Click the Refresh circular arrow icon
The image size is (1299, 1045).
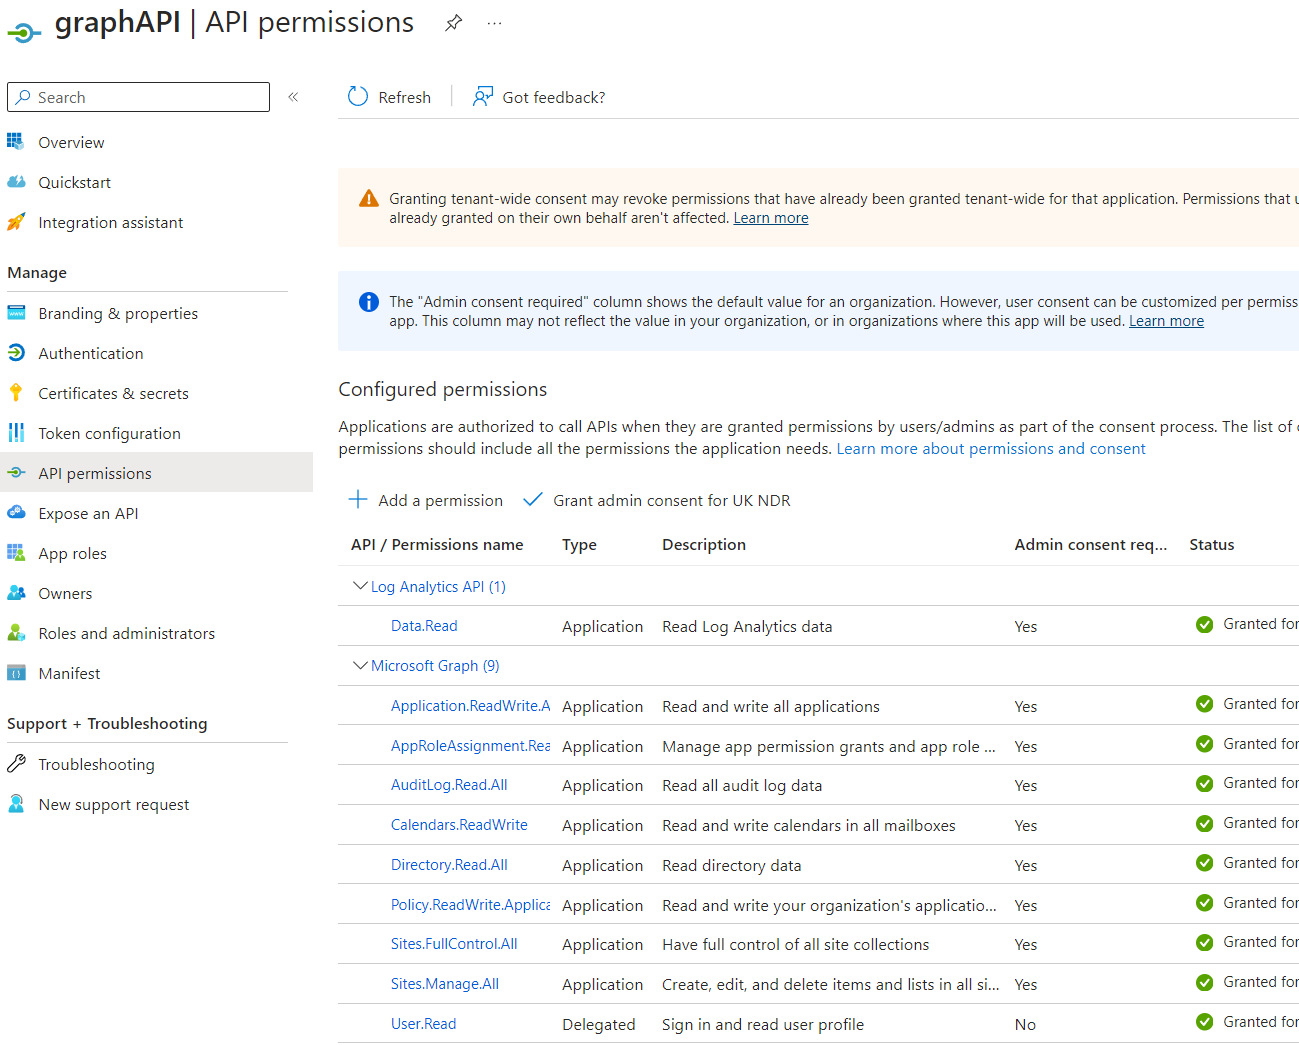click(358, 96)
